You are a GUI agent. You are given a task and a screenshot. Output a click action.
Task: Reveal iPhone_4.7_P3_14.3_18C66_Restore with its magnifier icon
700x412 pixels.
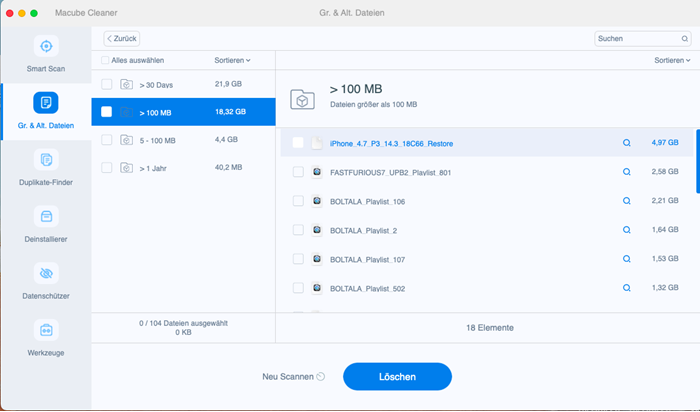[627, 143]
